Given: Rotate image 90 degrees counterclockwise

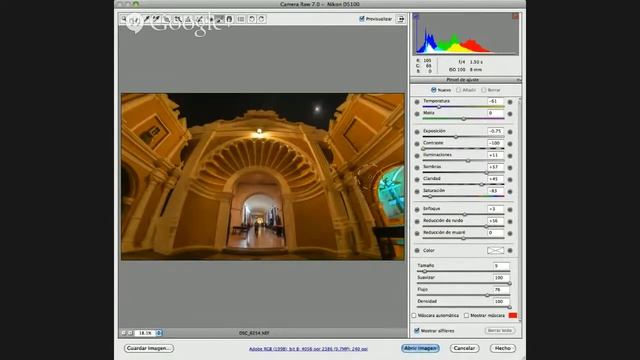Looking at the screenshot, I should 252,19.
